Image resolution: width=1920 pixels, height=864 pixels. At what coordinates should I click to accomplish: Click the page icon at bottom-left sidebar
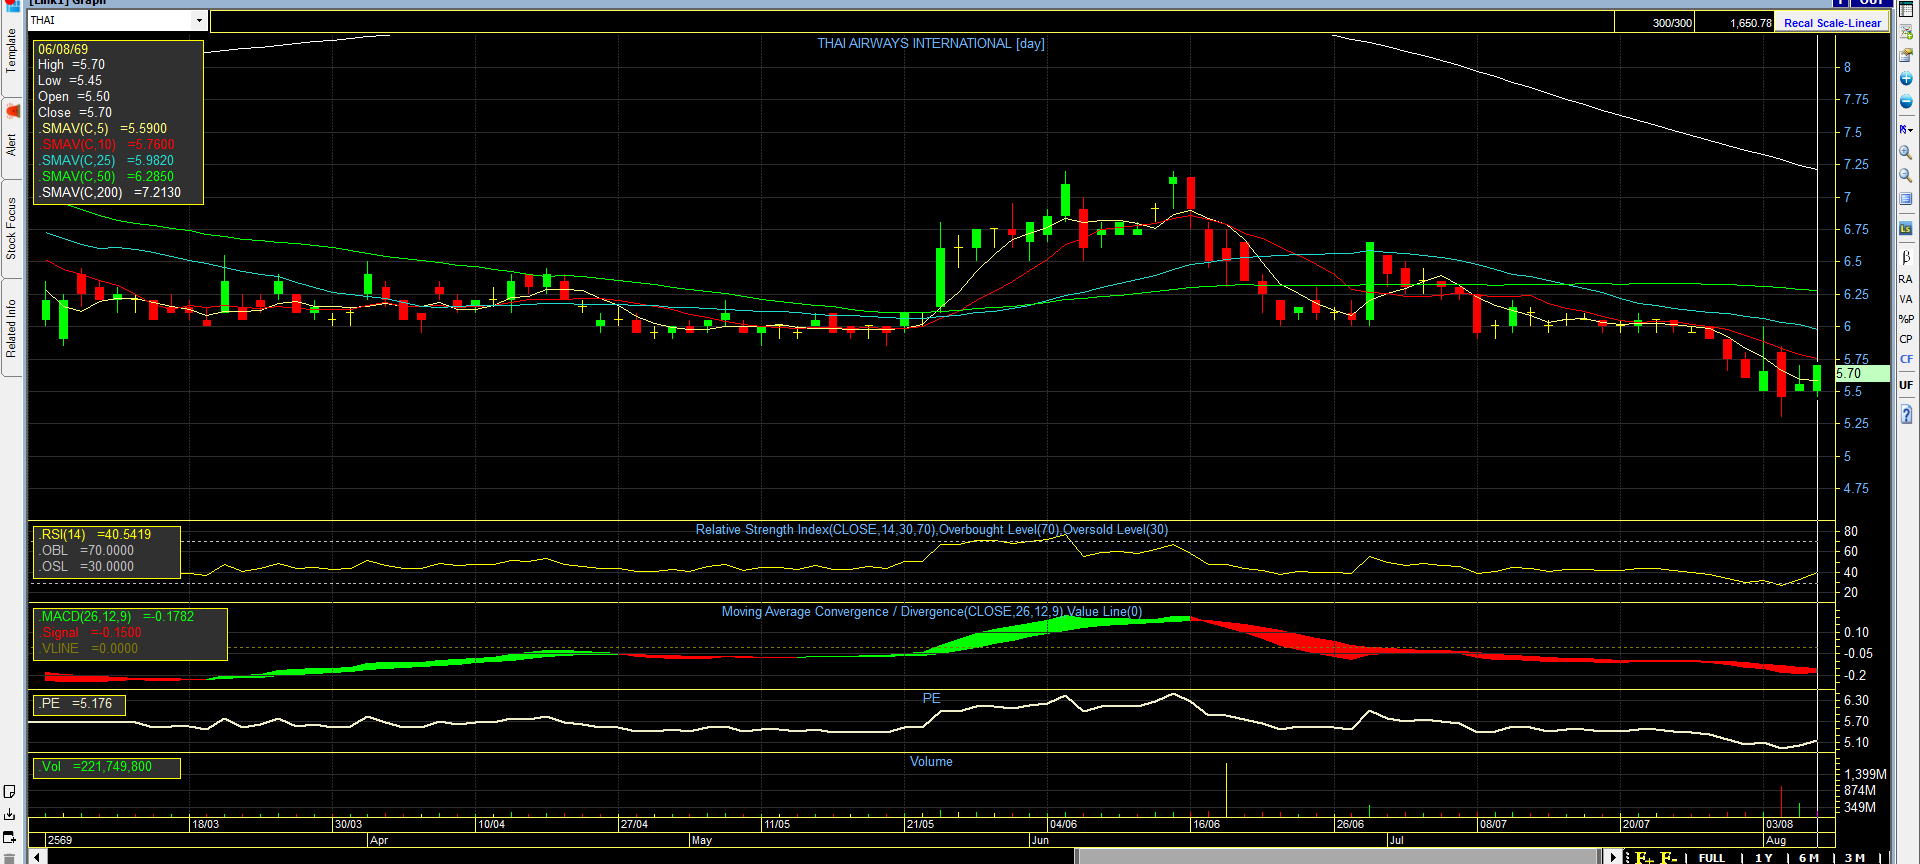tap(10, 791)
